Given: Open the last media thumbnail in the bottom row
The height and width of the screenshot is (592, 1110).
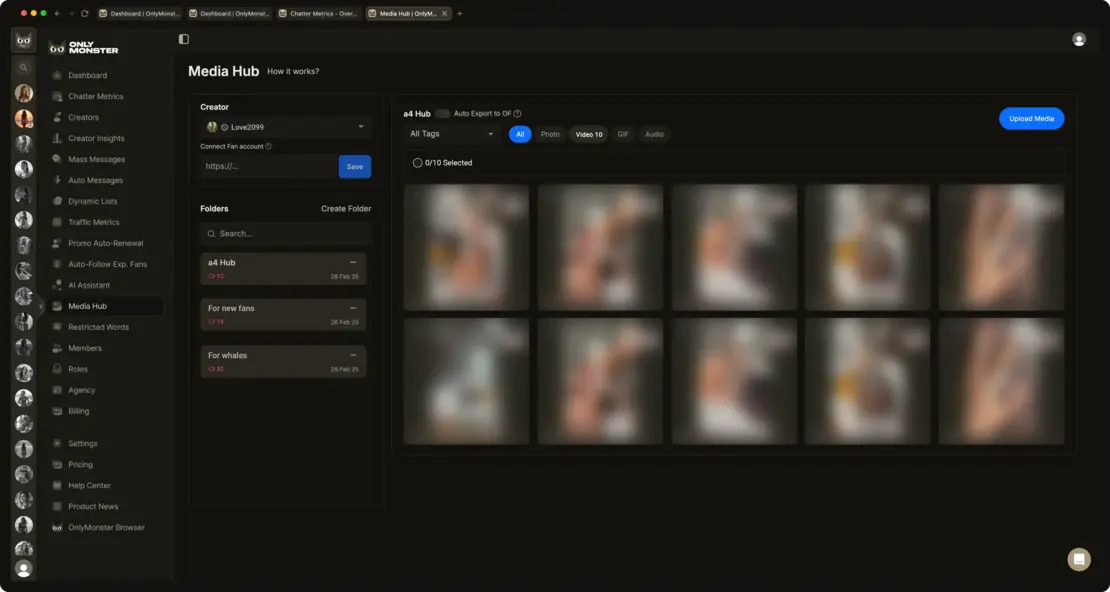Looking at the screenshot, I should [x=1002, y=382].
